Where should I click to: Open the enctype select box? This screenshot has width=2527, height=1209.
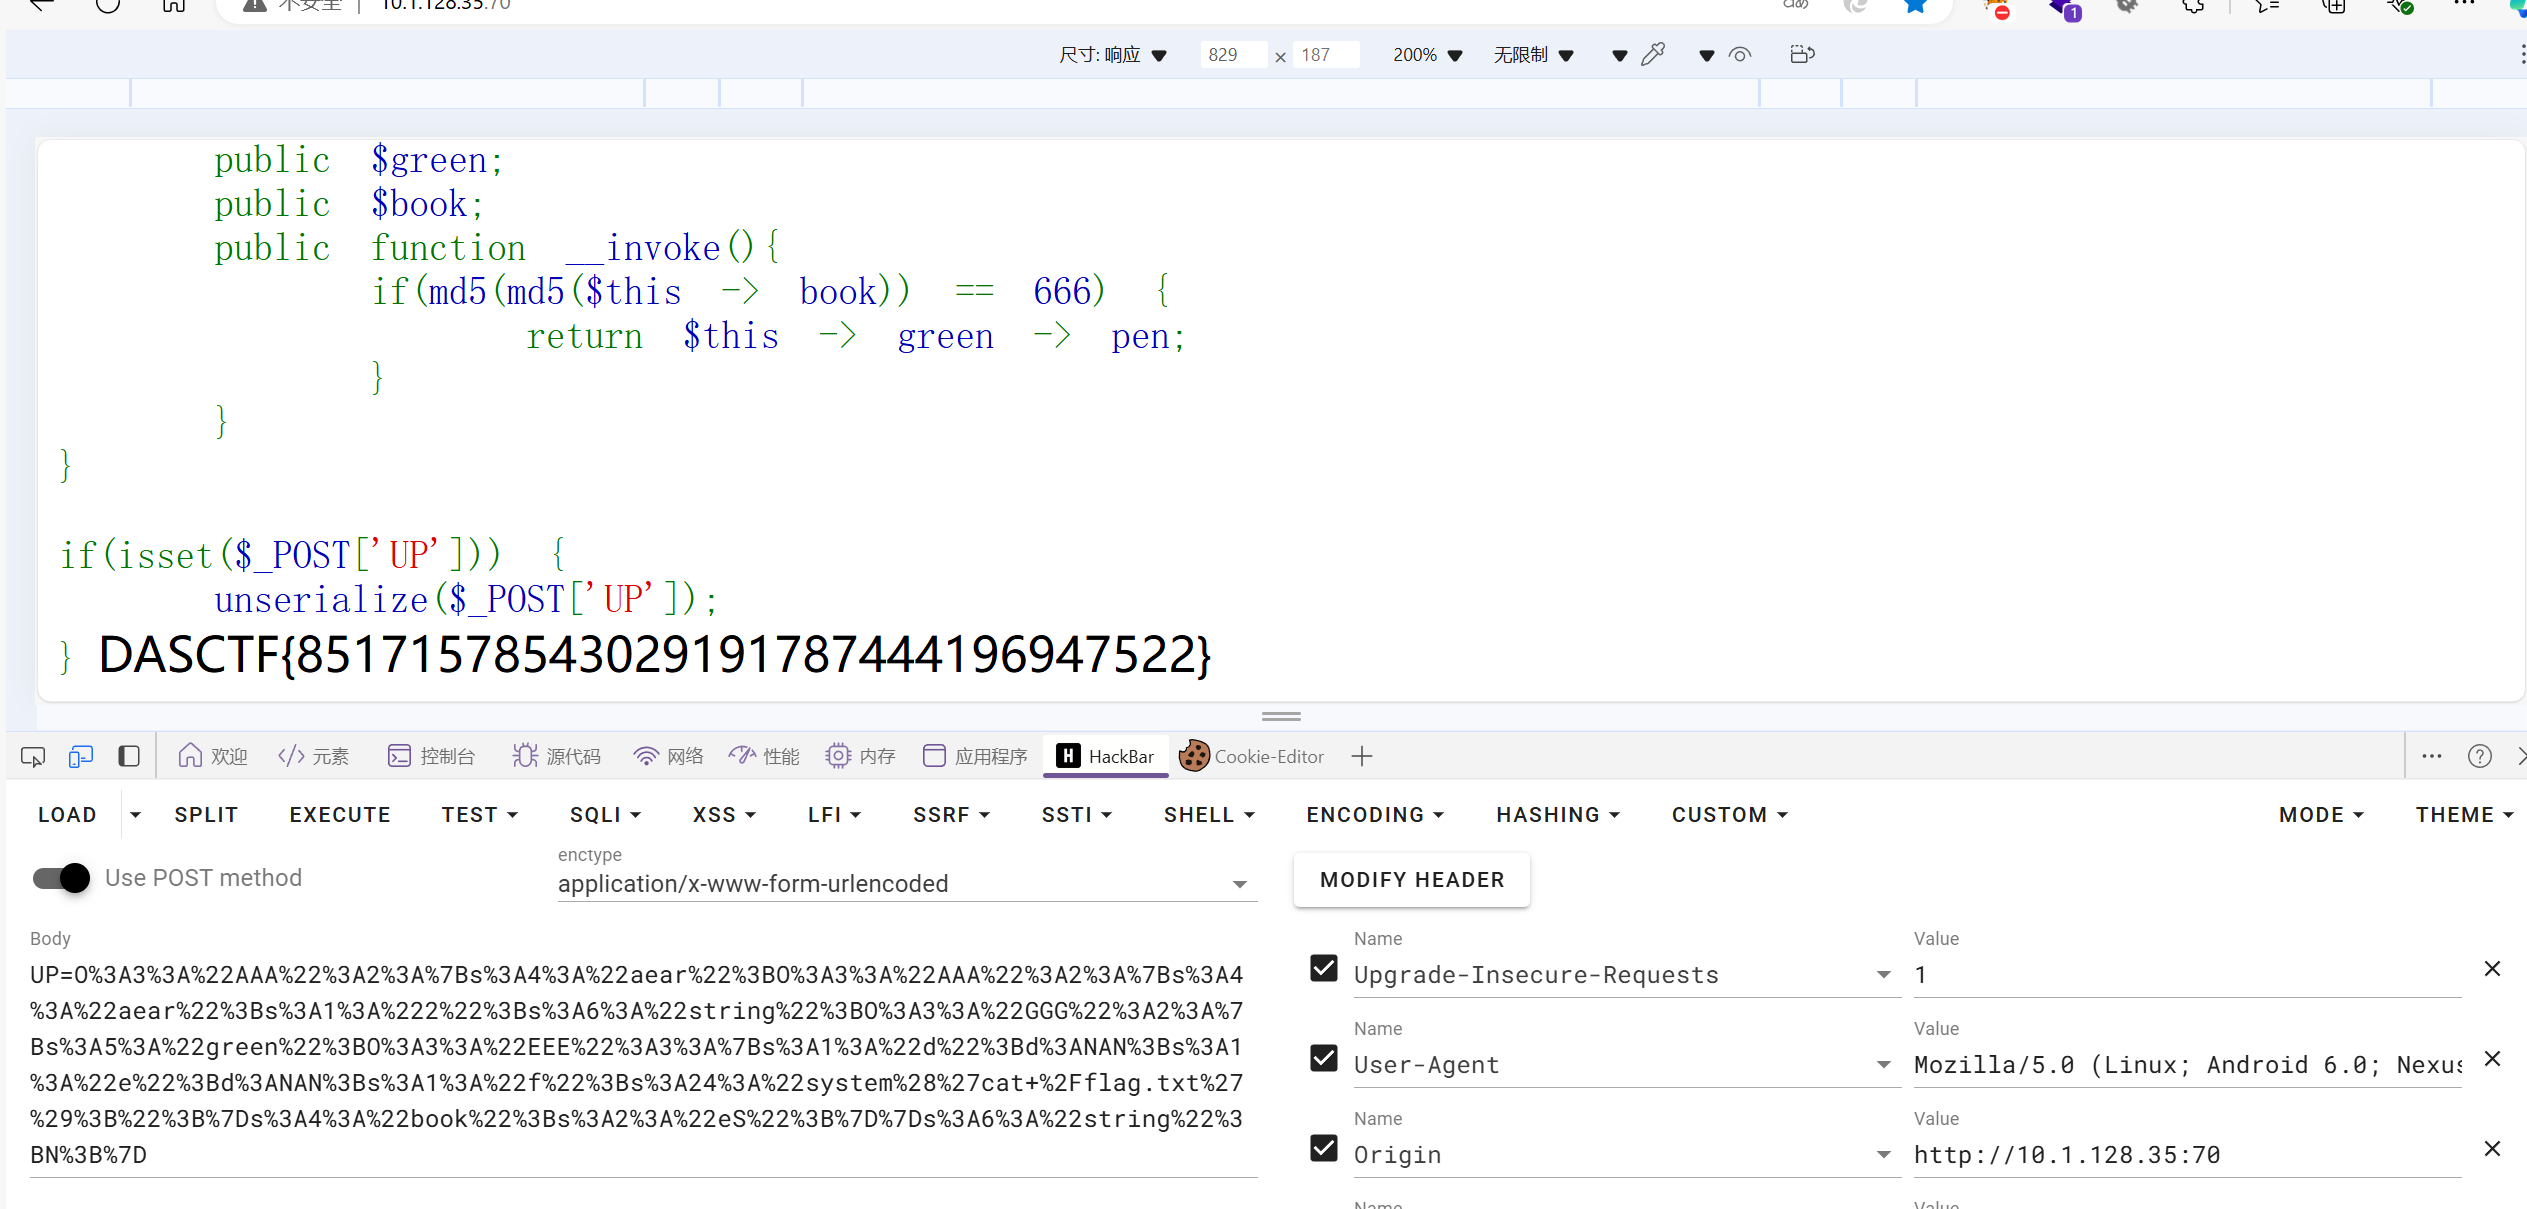pyautogui.click(x=906, y=884)
